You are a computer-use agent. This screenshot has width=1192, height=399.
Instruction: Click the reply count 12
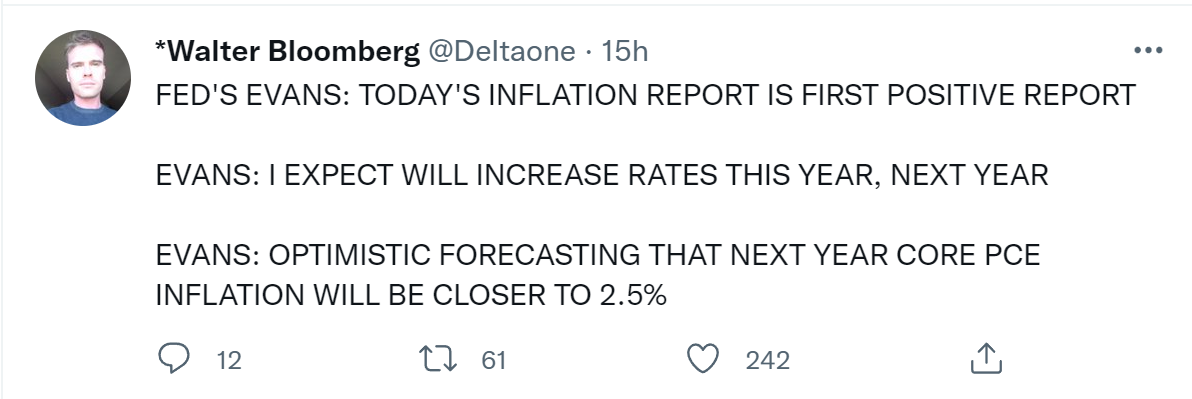click(229, 359)
